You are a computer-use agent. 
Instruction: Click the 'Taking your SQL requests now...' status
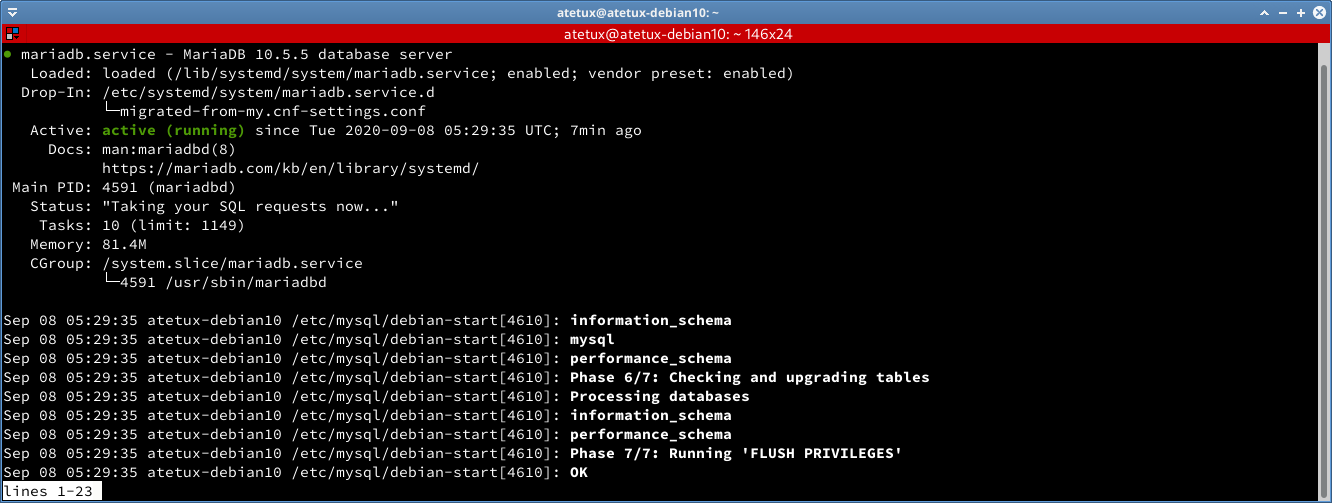250,206
